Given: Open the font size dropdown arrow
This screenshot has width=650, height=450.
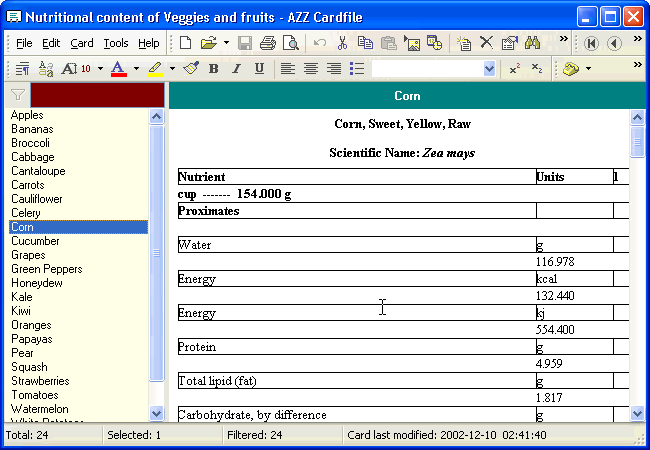Looking at the screenshot, I should pyautogui.click(x=100, y=68).
